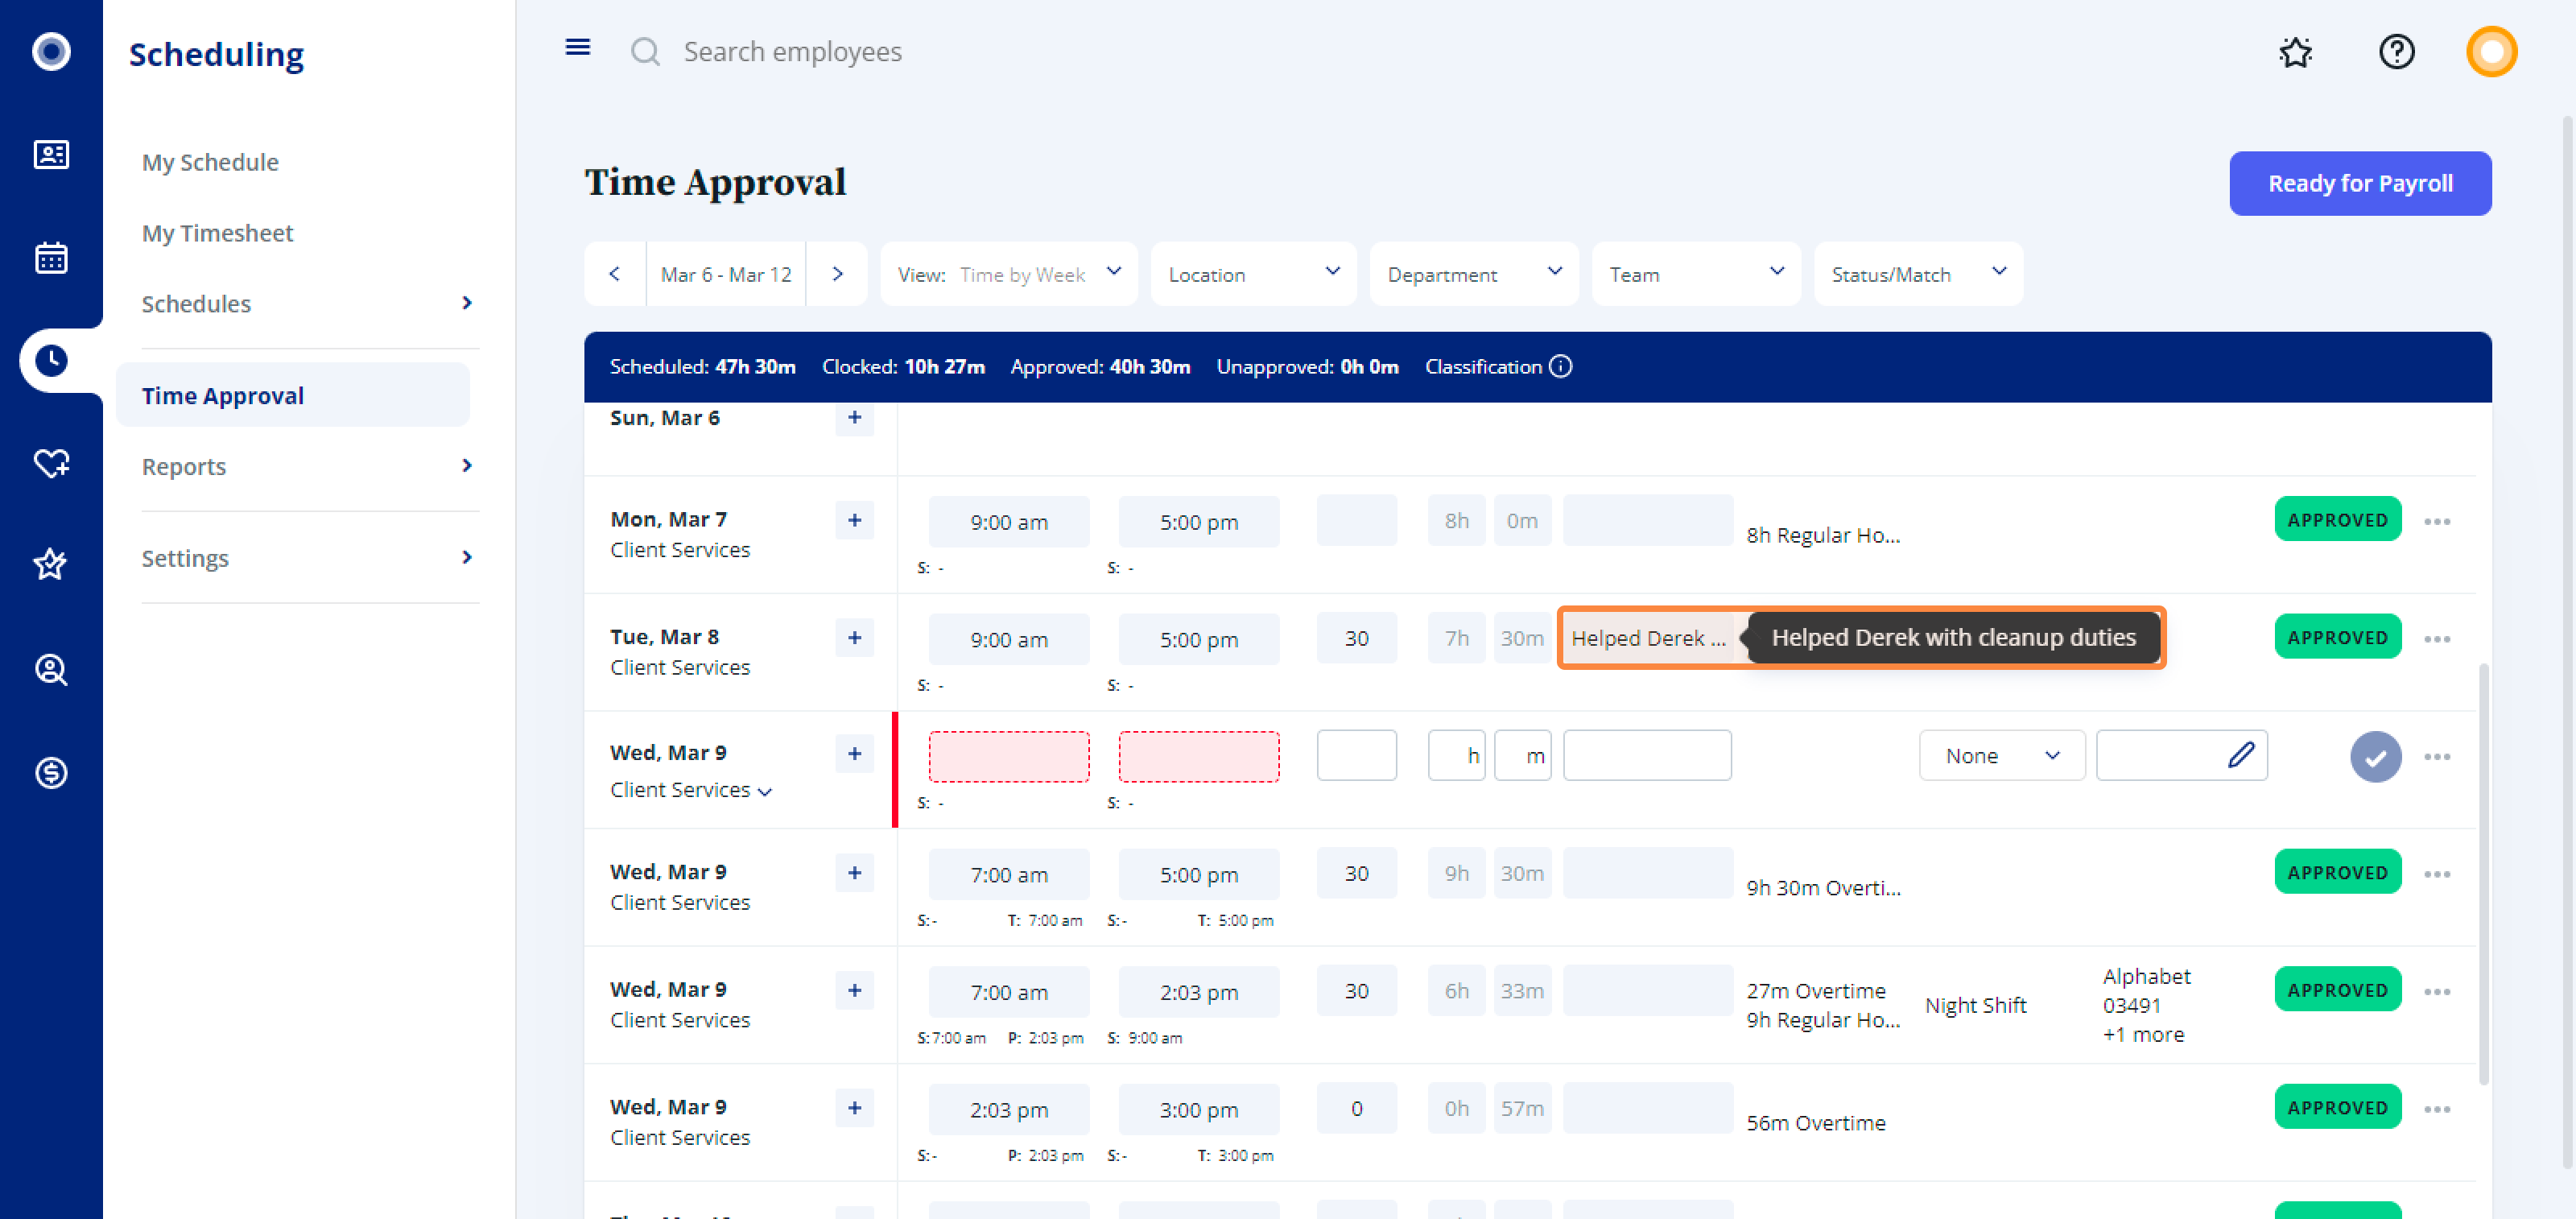The image size is (2576, 1219).
Task: Click the search magnifier icon
Action: pos(646,52)
